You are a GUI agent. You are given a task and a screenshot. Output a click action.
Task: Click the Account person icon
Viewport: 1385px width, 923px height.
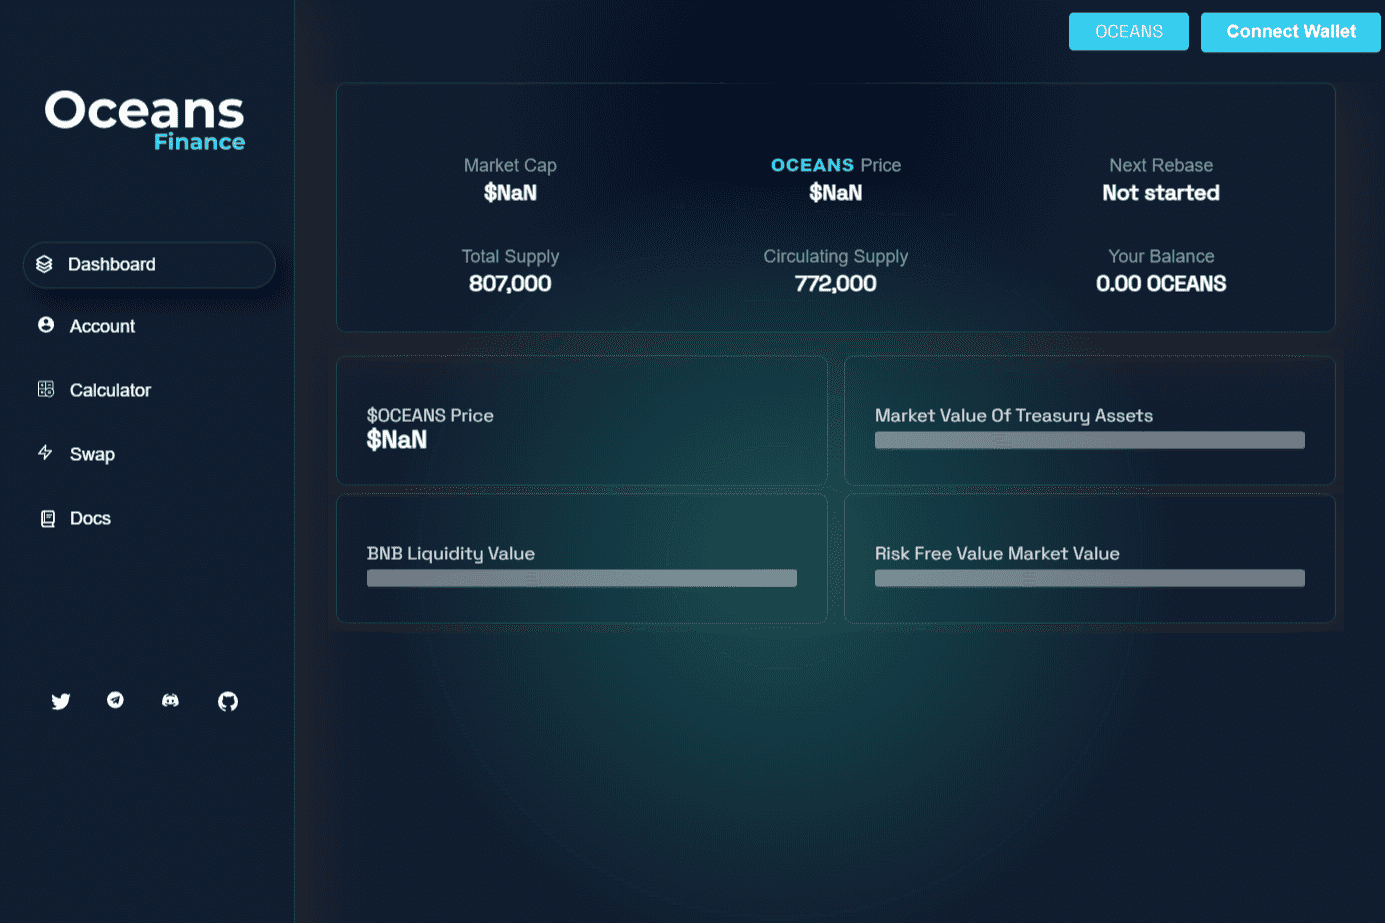coord(46,325)
